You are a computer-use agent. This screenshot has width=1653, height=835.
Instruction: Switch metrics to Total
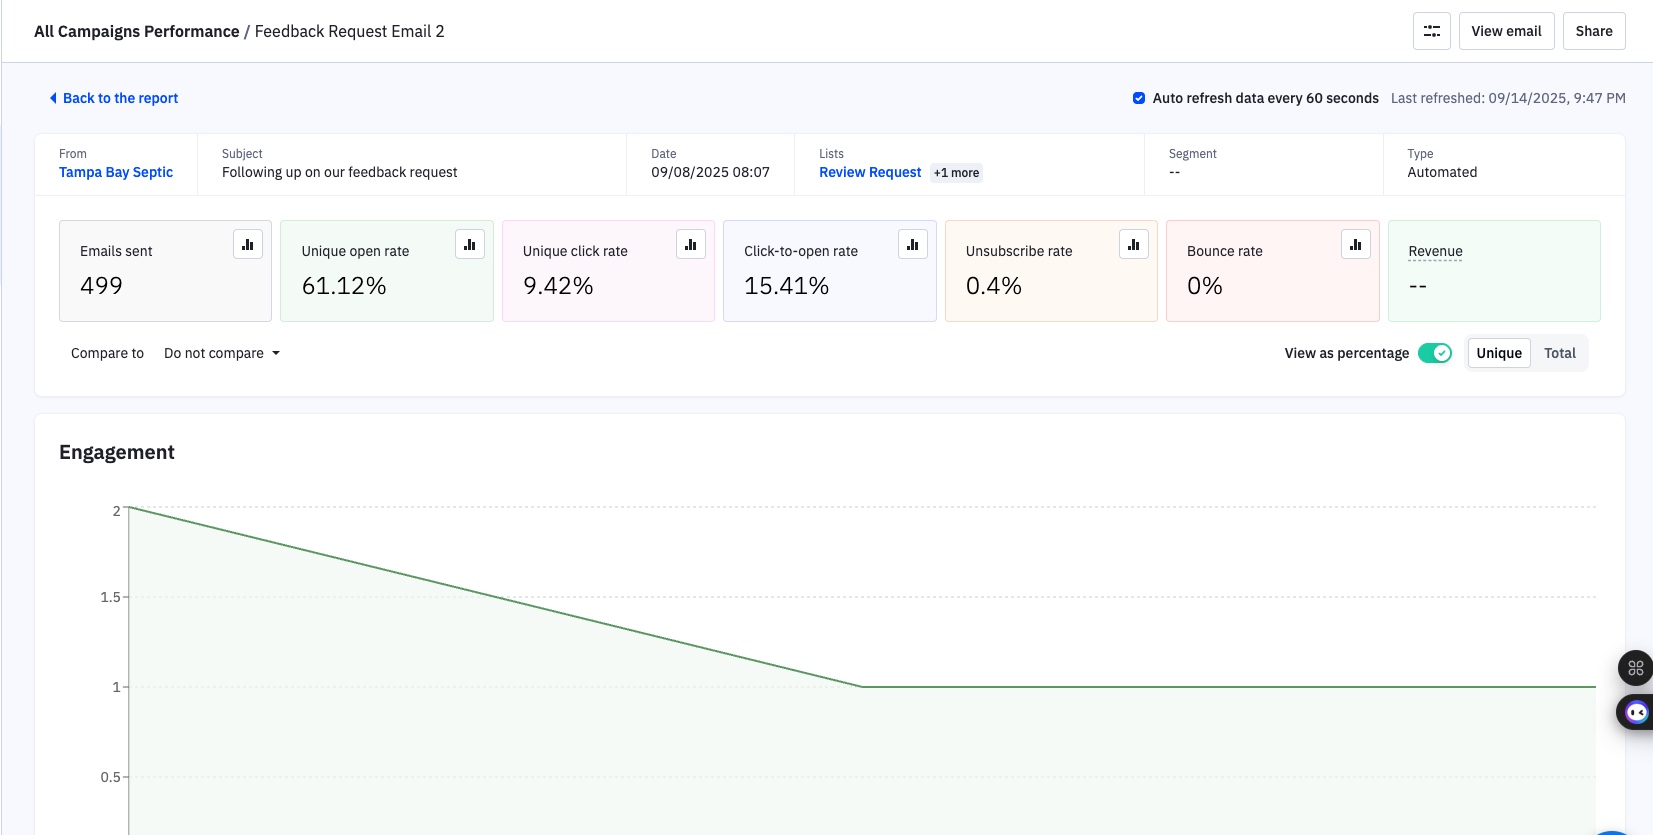1559,353
